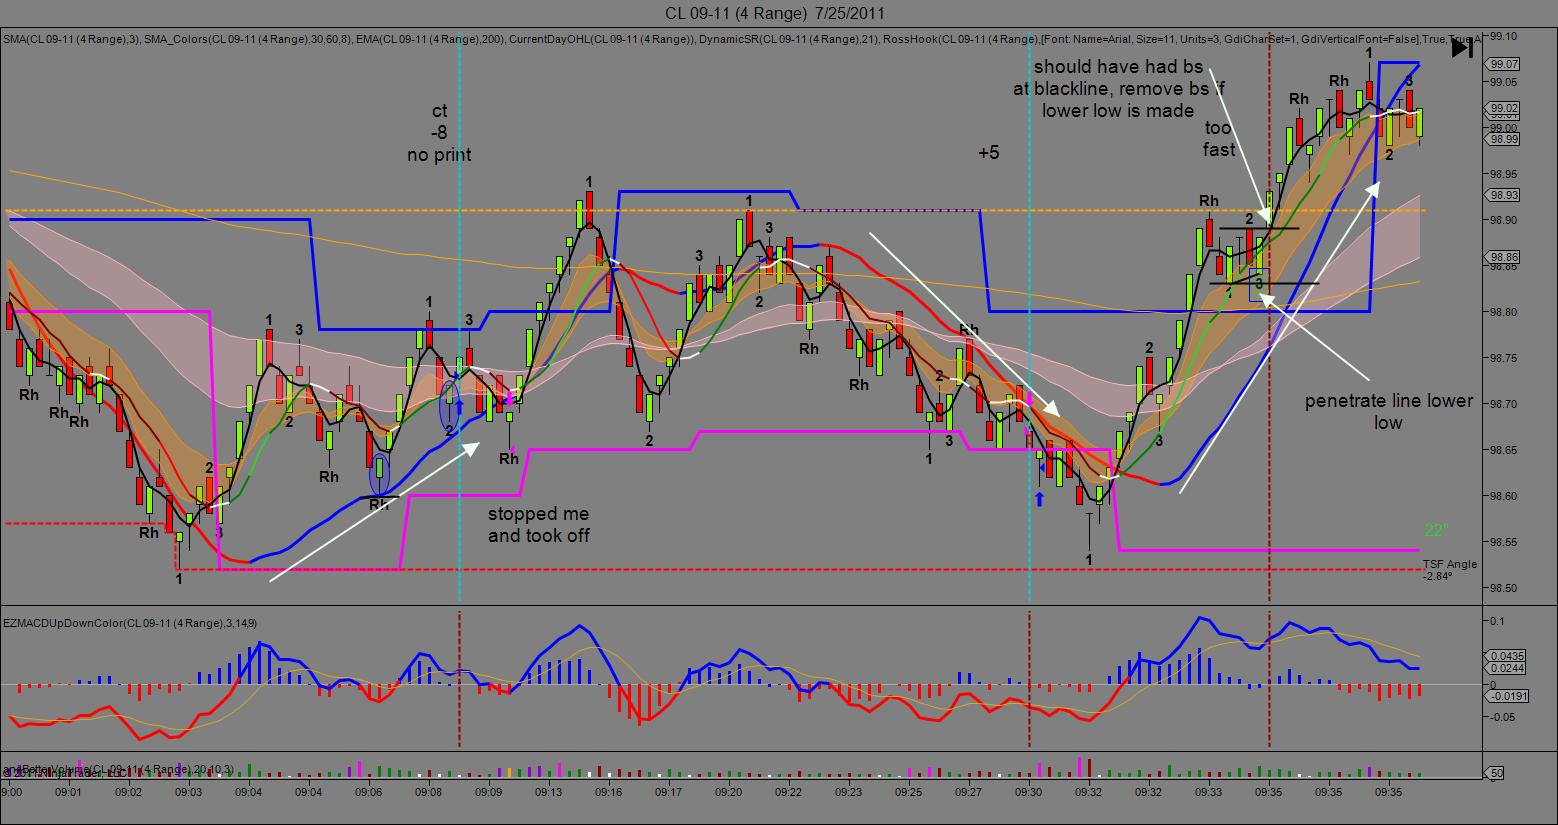Click the 98.55 price axis label
The image size is (1558, 825).
pos(1504,542)
